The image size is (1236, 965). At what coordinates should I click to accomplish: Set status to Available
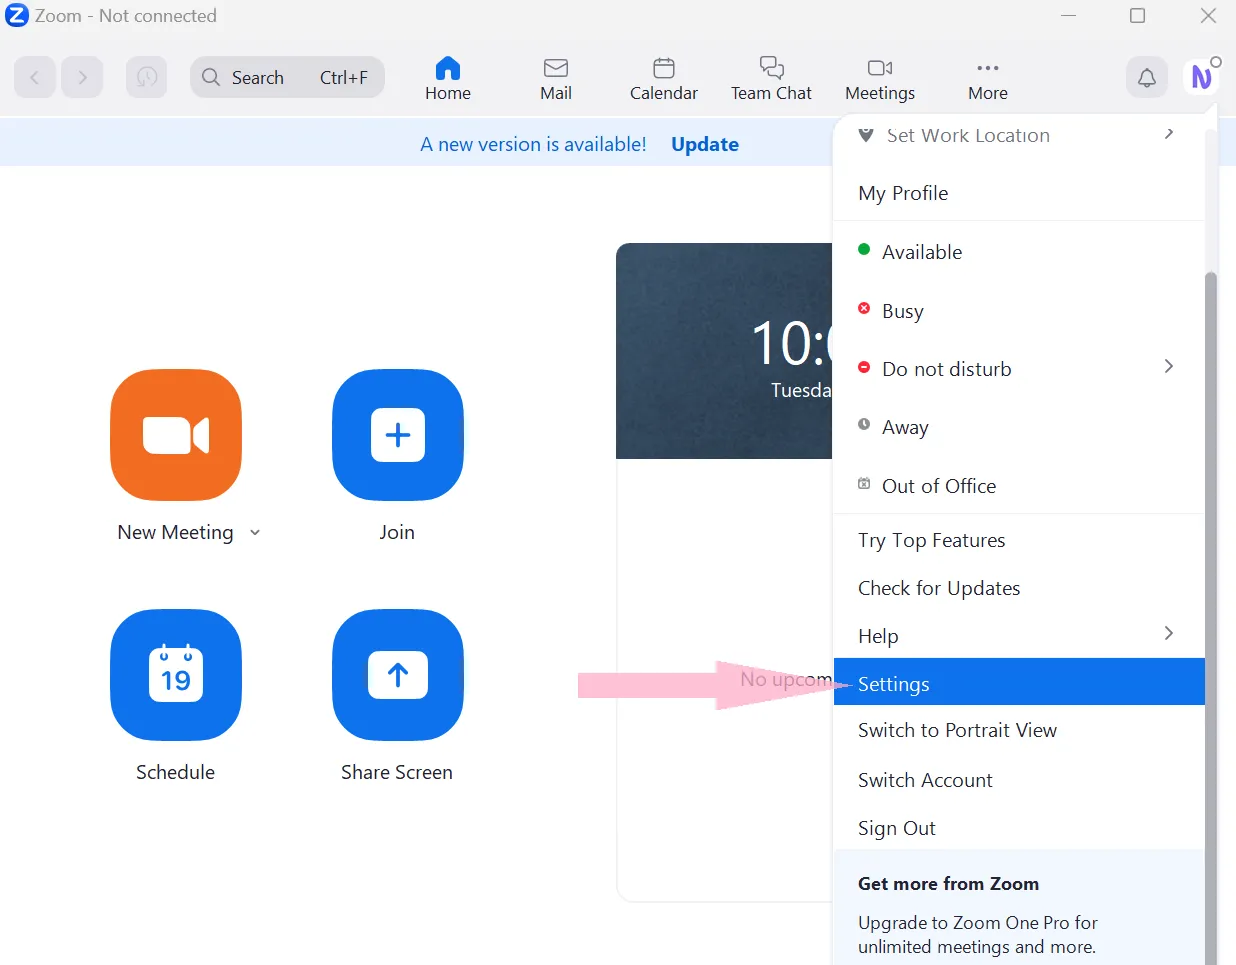click(x=1019, y=252)
